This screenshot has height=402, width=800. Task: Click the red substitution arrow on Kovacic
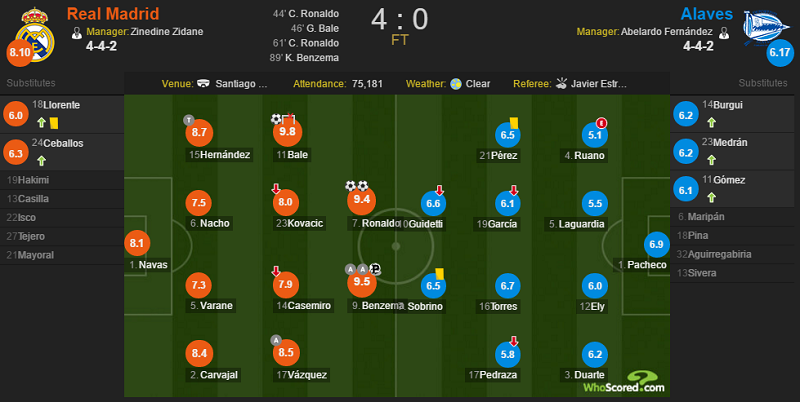(276, 189)
